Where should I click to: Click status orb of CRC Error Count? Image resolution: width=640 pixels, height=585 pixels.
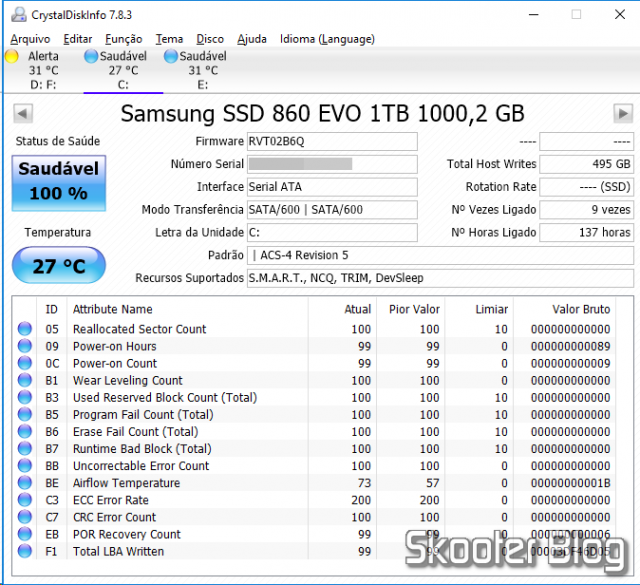[25, 517]
